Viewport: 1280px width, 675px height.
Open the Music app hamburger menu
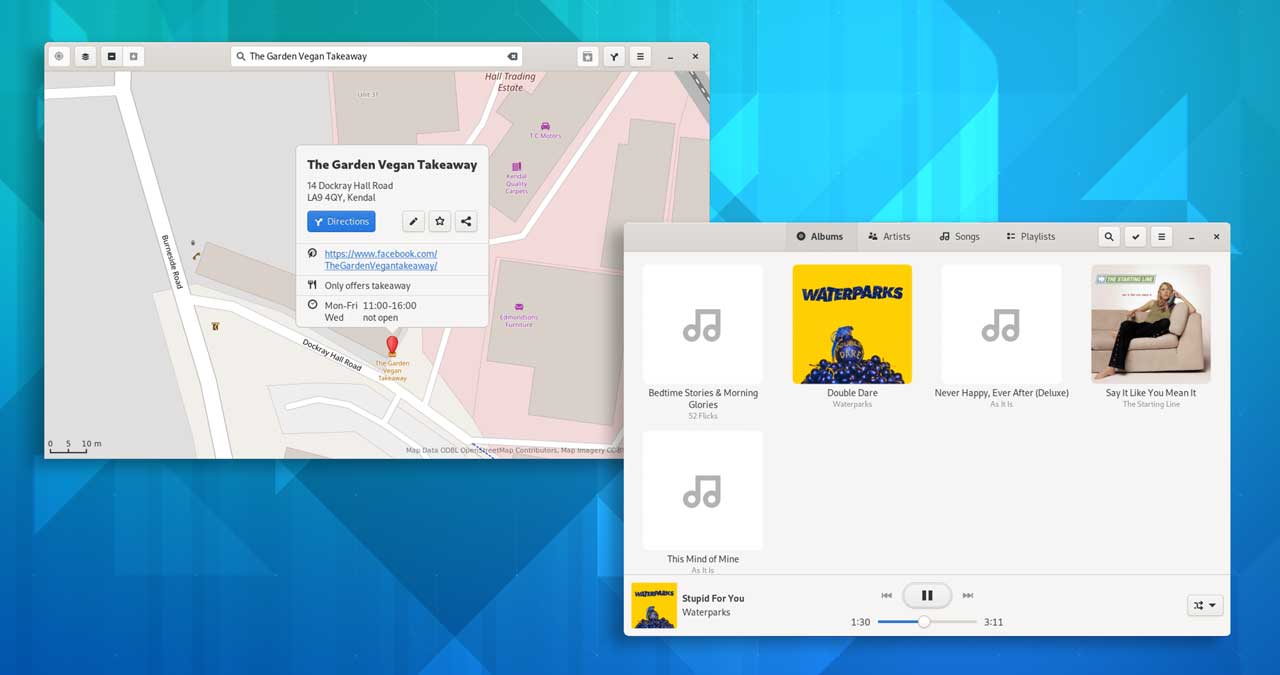click(x=1161, y=237)
